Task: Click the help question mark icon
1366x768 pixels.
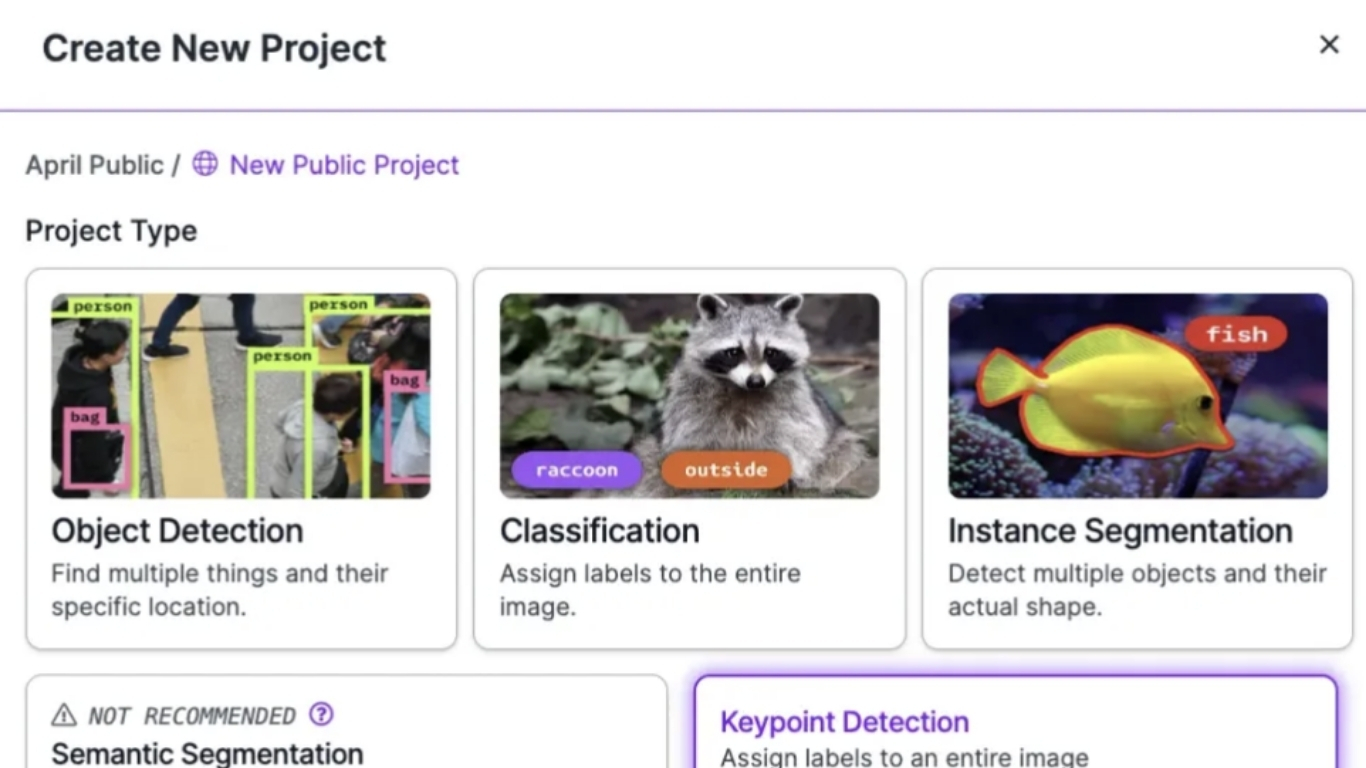Action: pos(321,714)
